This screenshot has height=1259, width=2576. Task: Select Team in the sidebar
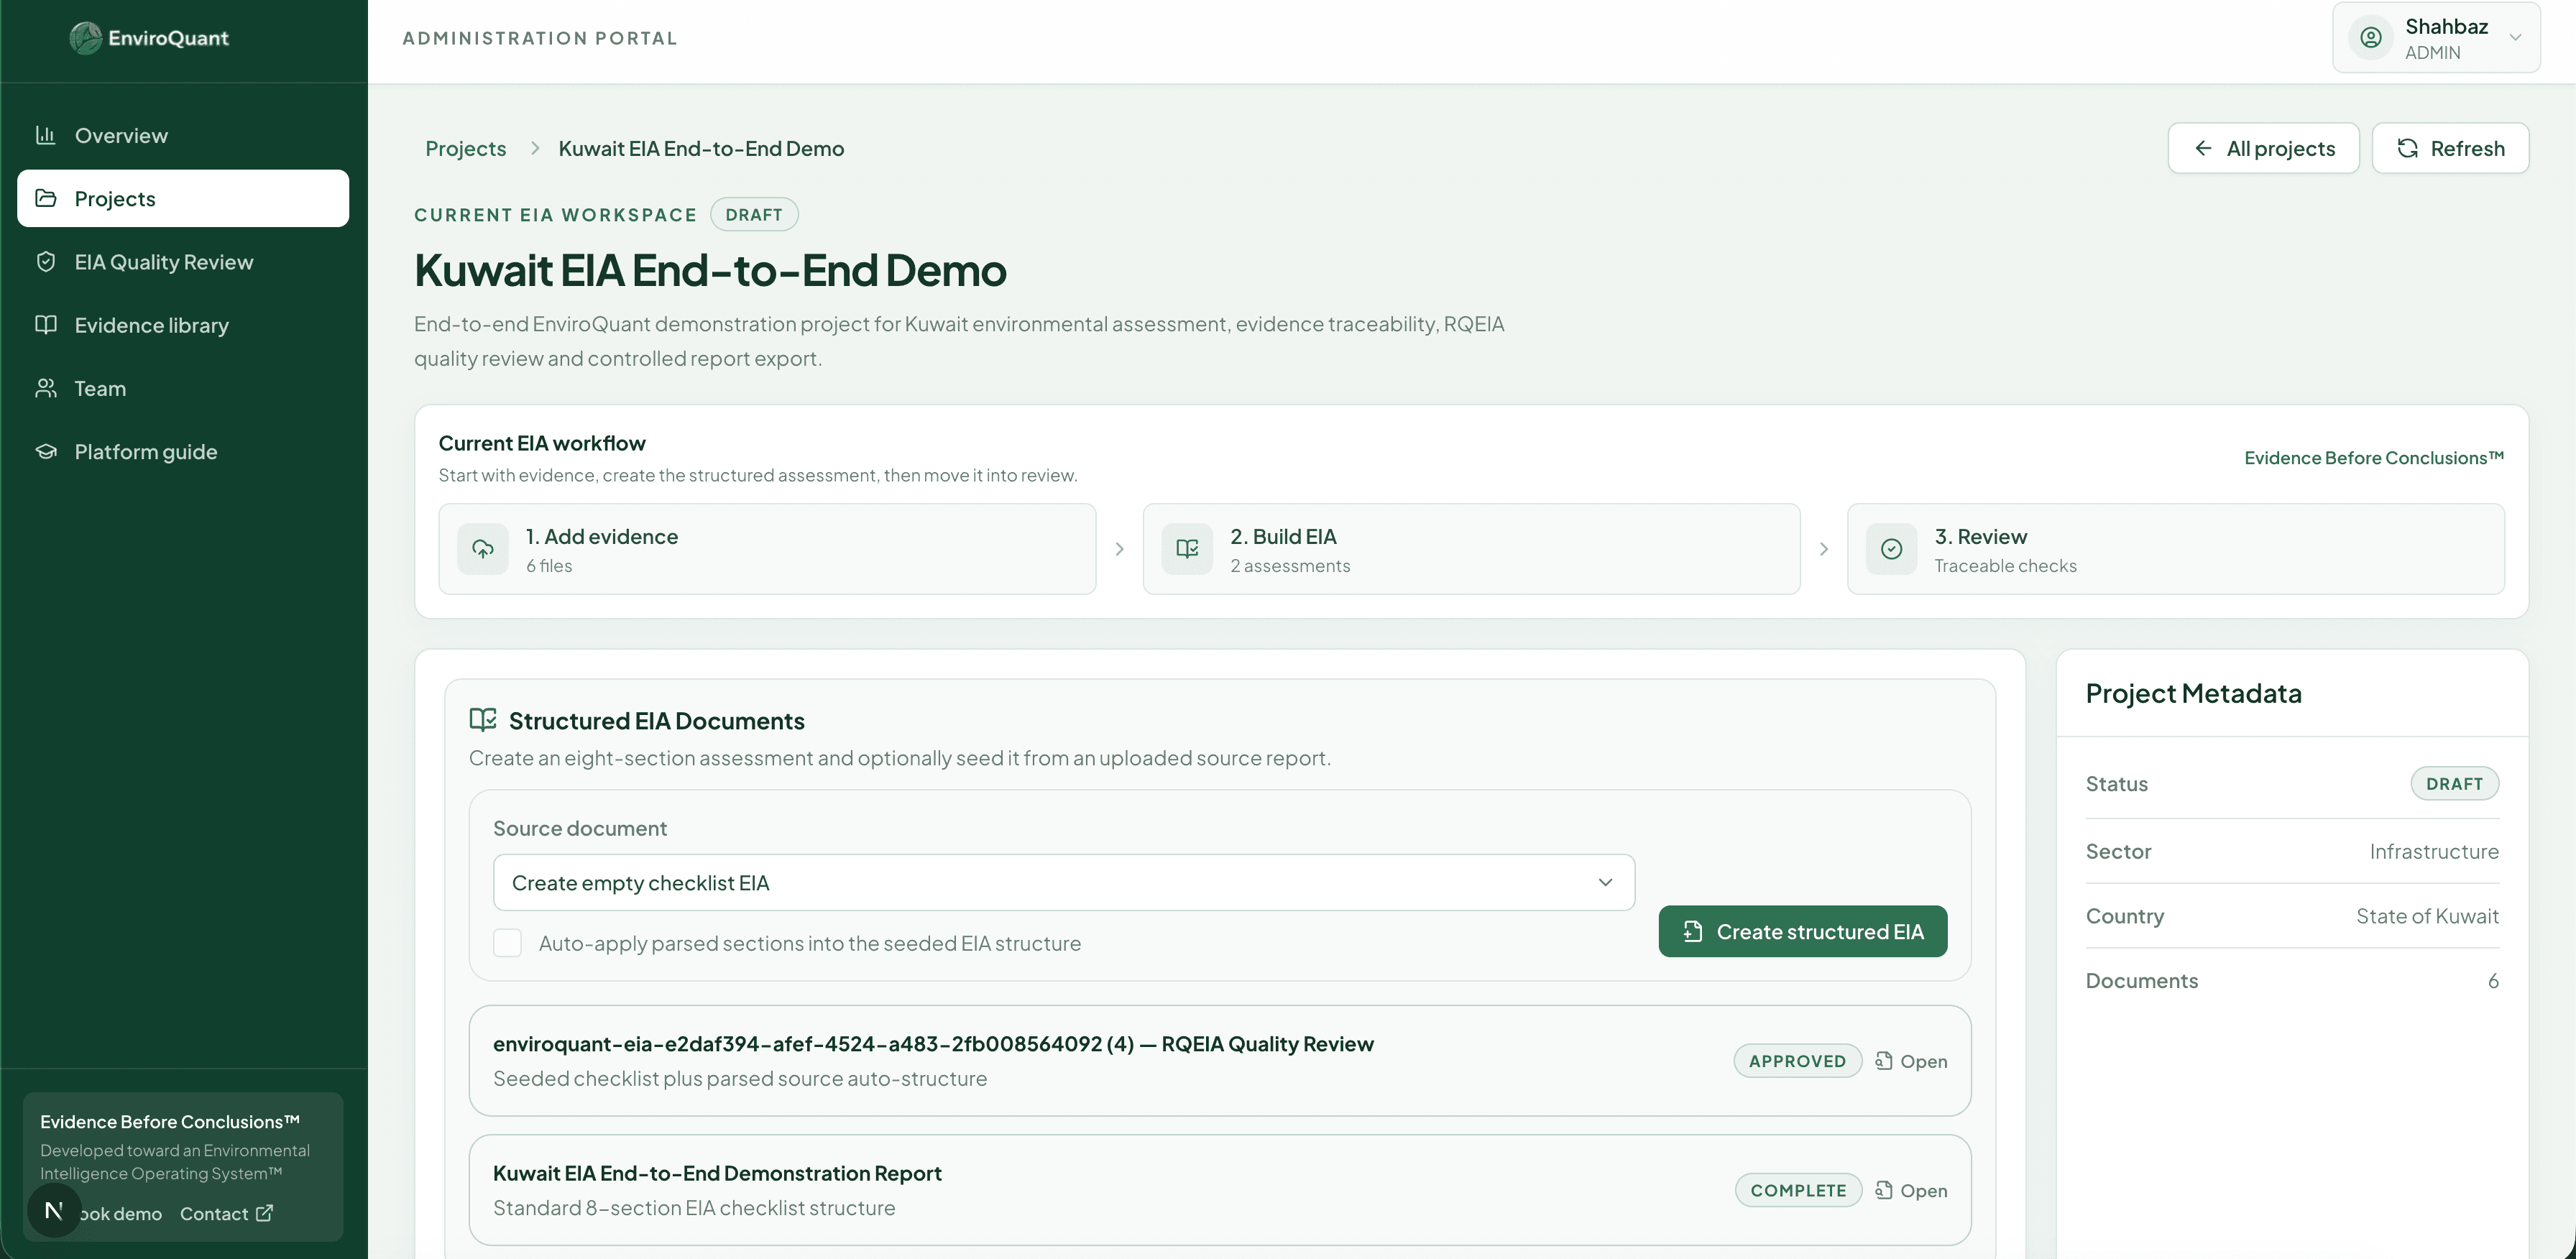(183, 388)
